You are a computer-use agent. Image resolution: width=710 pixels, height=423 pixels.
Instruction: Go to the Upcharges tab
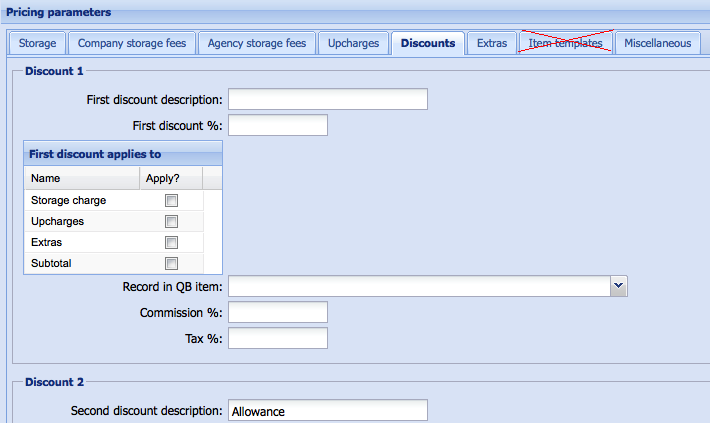coord(354,43)
